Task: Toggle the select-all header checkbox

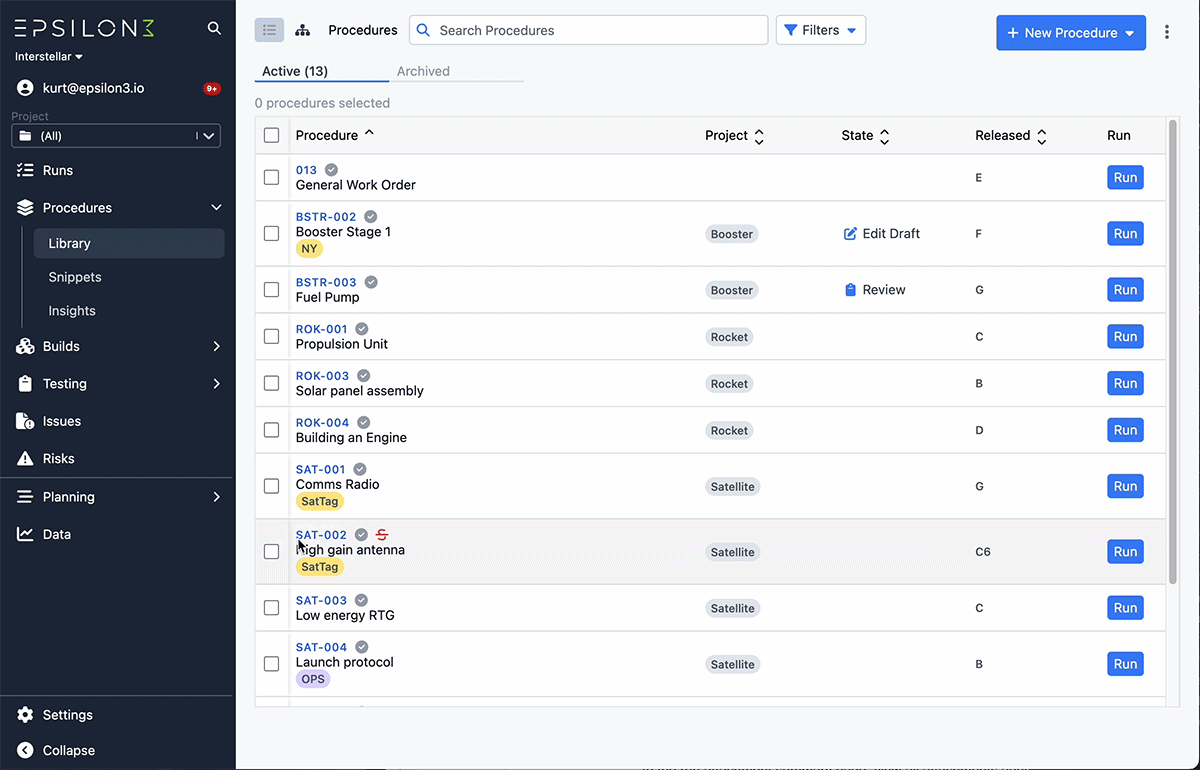Action: tap(272, 135)
